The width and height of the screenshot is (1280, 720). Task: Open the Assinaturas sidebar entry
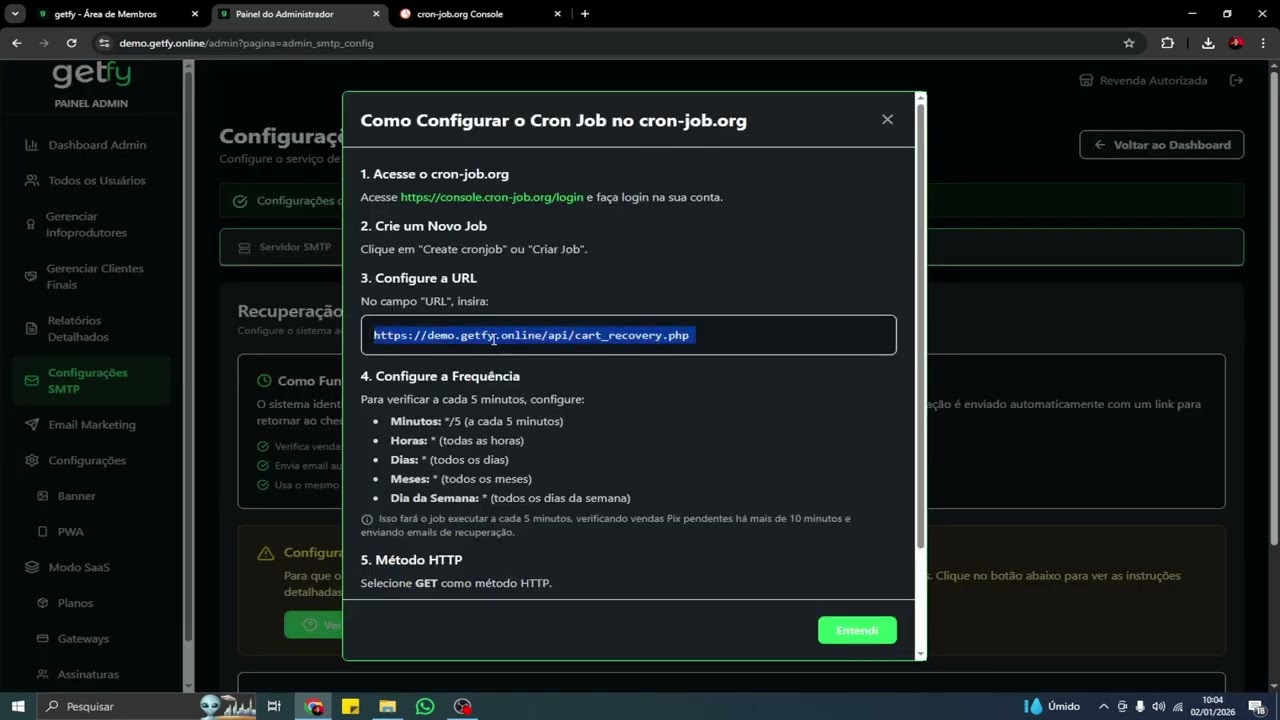click(88, 675)
